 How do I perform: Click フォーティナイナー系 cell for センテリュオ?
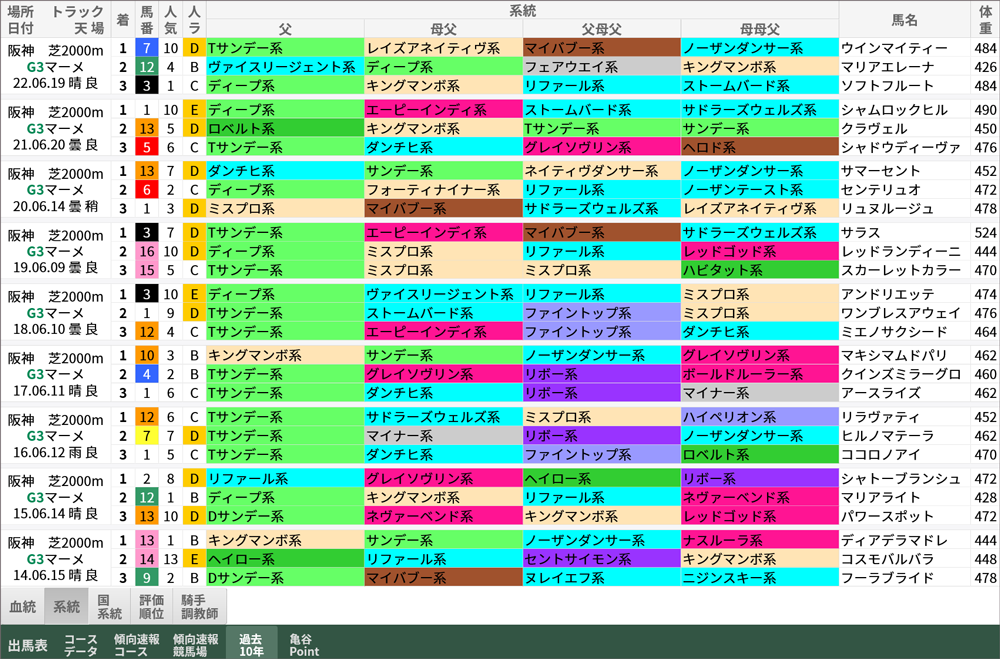click(443, 189)
